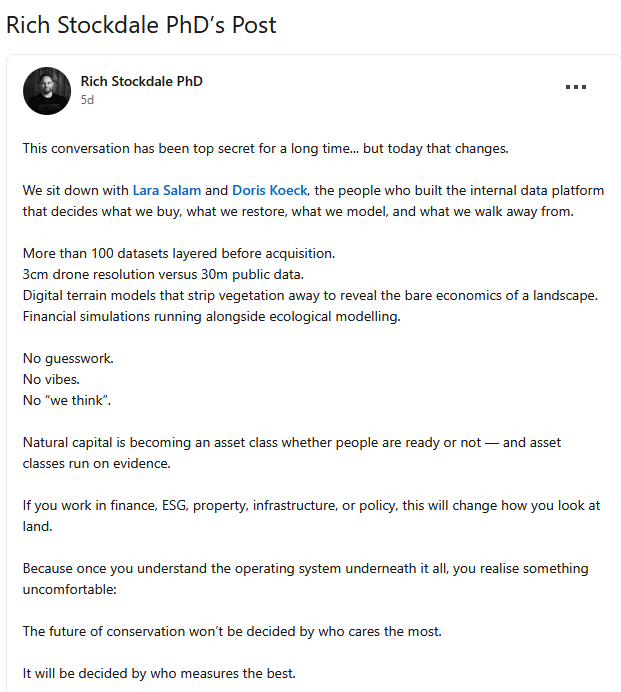This screenshot has height=692, width=621.
Task: Open Doris Koeck's profile mention
Action: (269, 190)
